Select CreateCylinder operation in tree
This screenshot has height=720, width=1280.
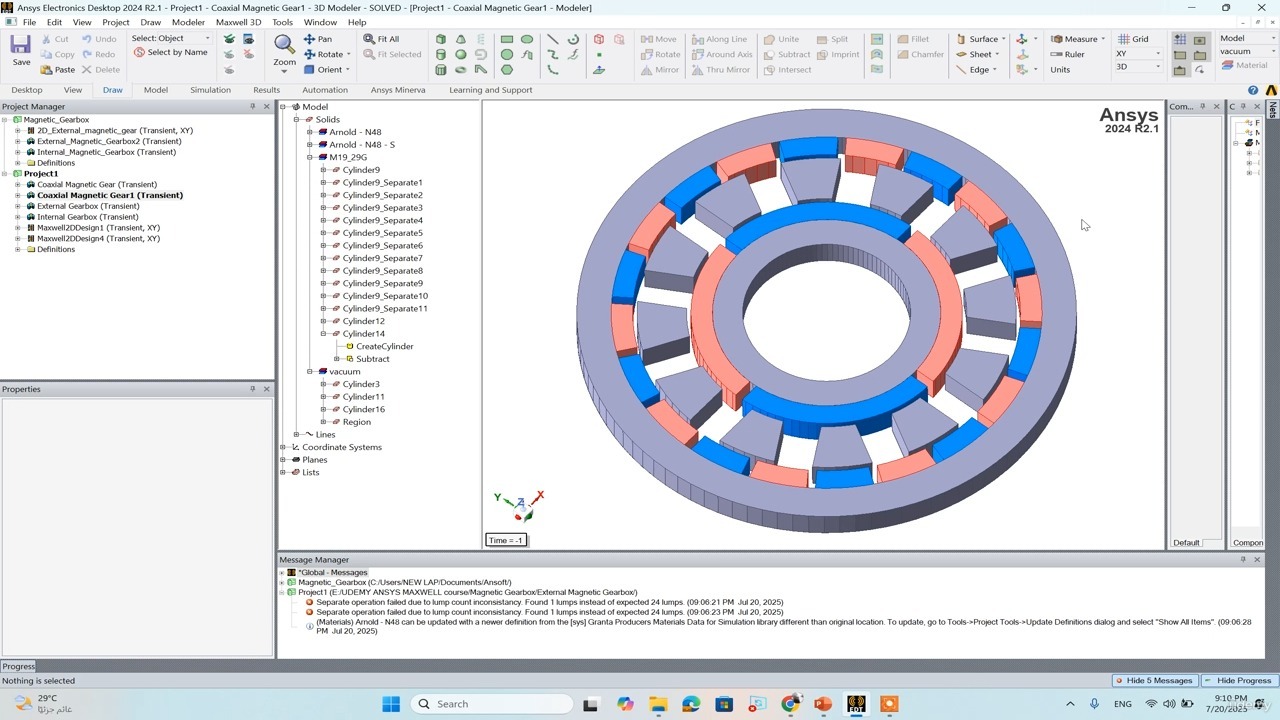pos(385,346)
